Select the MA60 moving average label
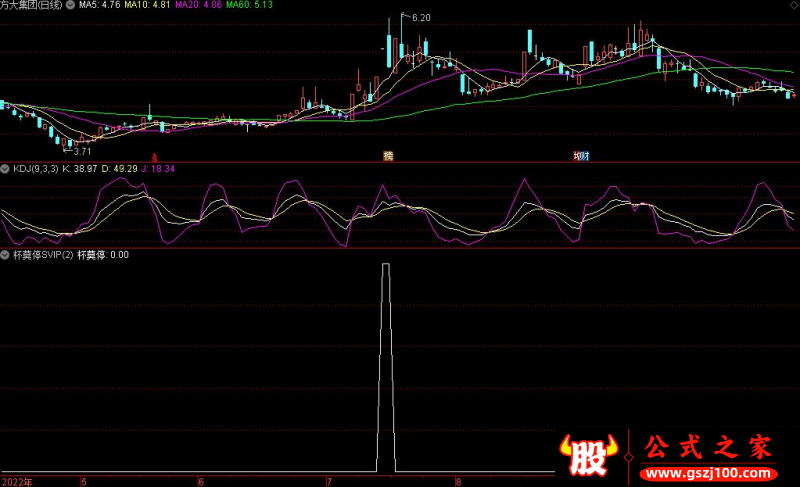800x487 pixels. point(249,6)
